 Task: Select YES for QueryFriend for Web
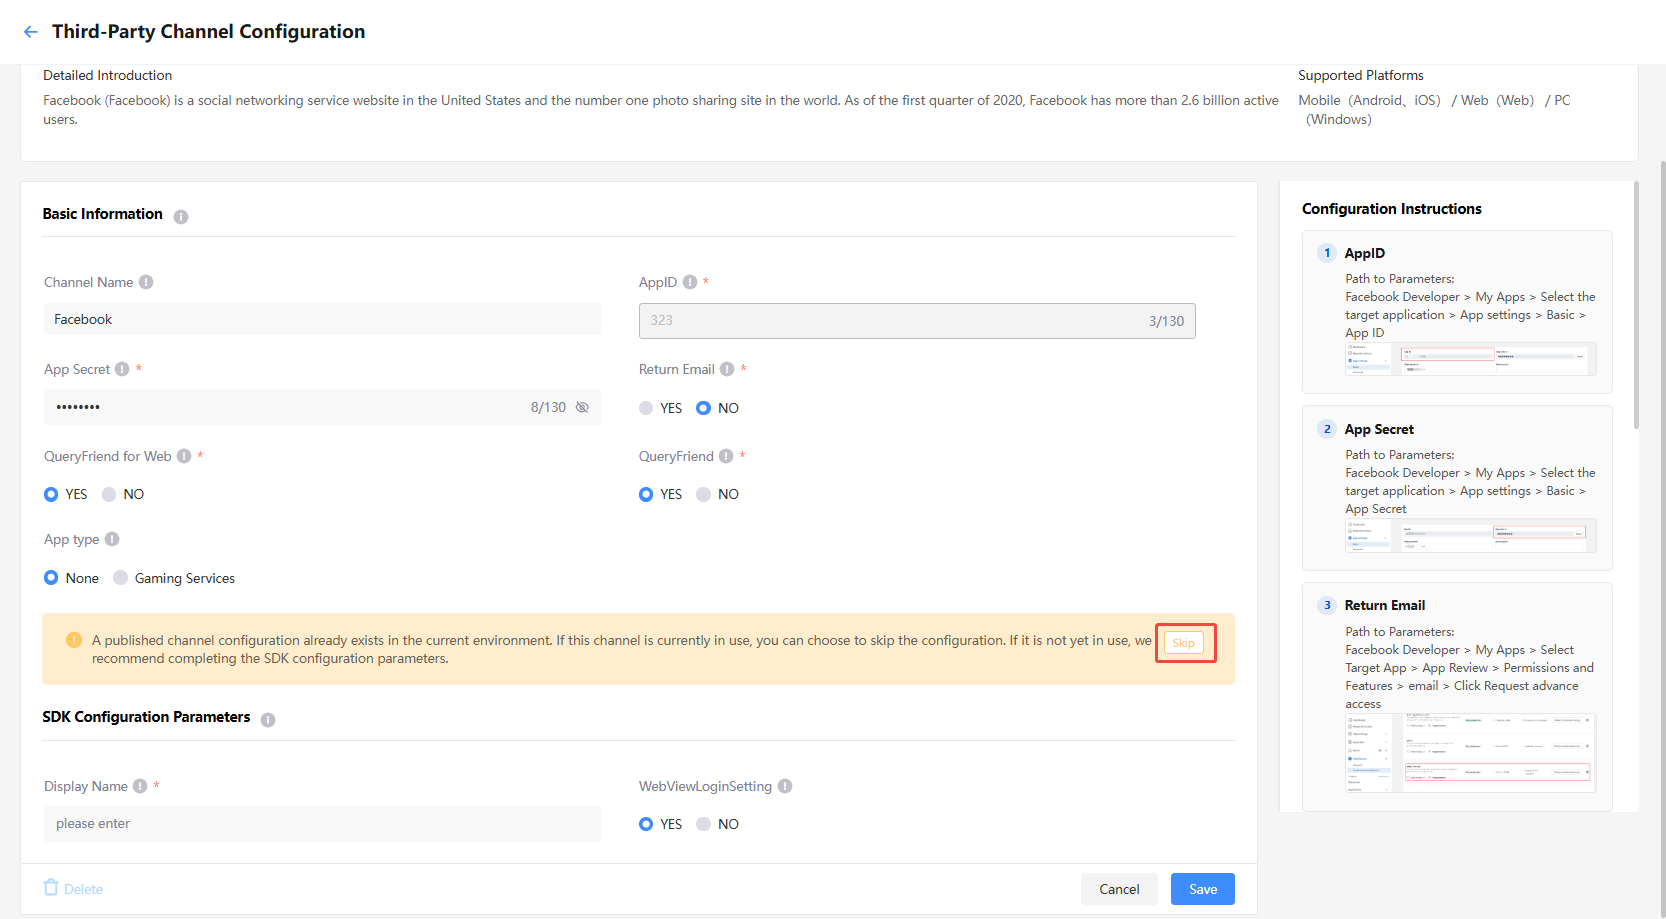[x=51, y=494]
